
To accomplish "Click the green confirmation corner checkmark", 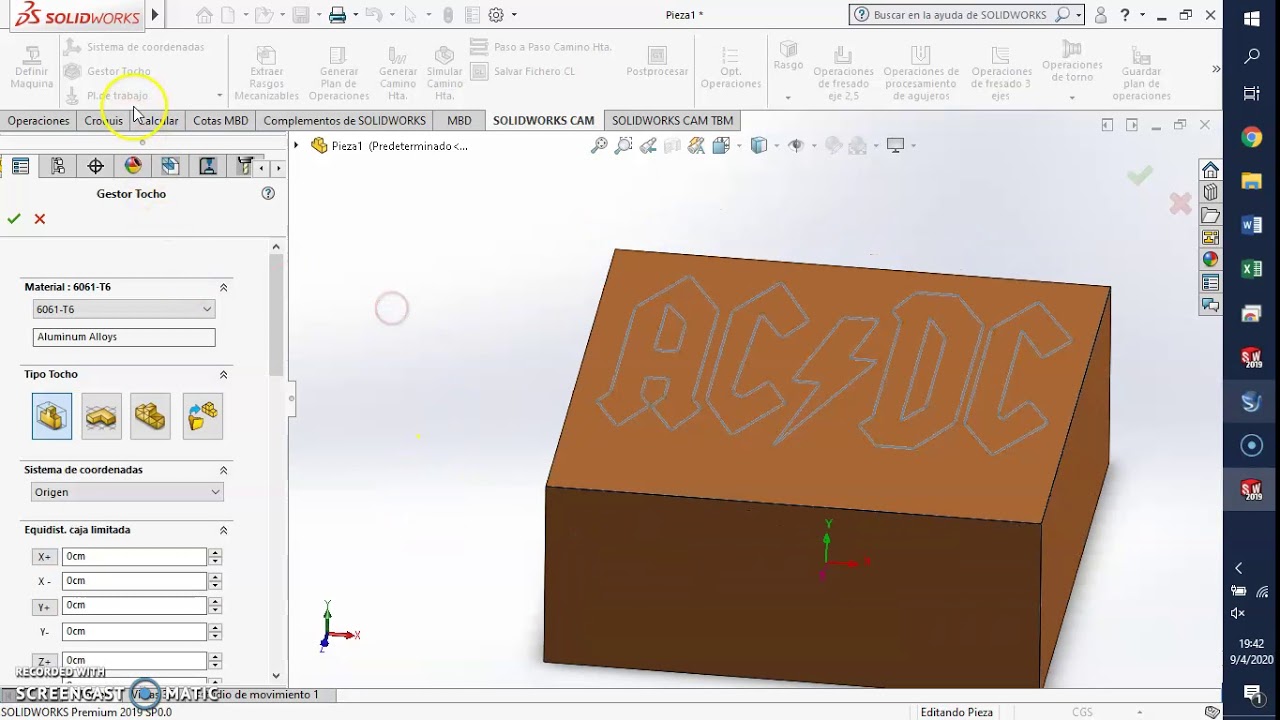I will (1139, 177).
